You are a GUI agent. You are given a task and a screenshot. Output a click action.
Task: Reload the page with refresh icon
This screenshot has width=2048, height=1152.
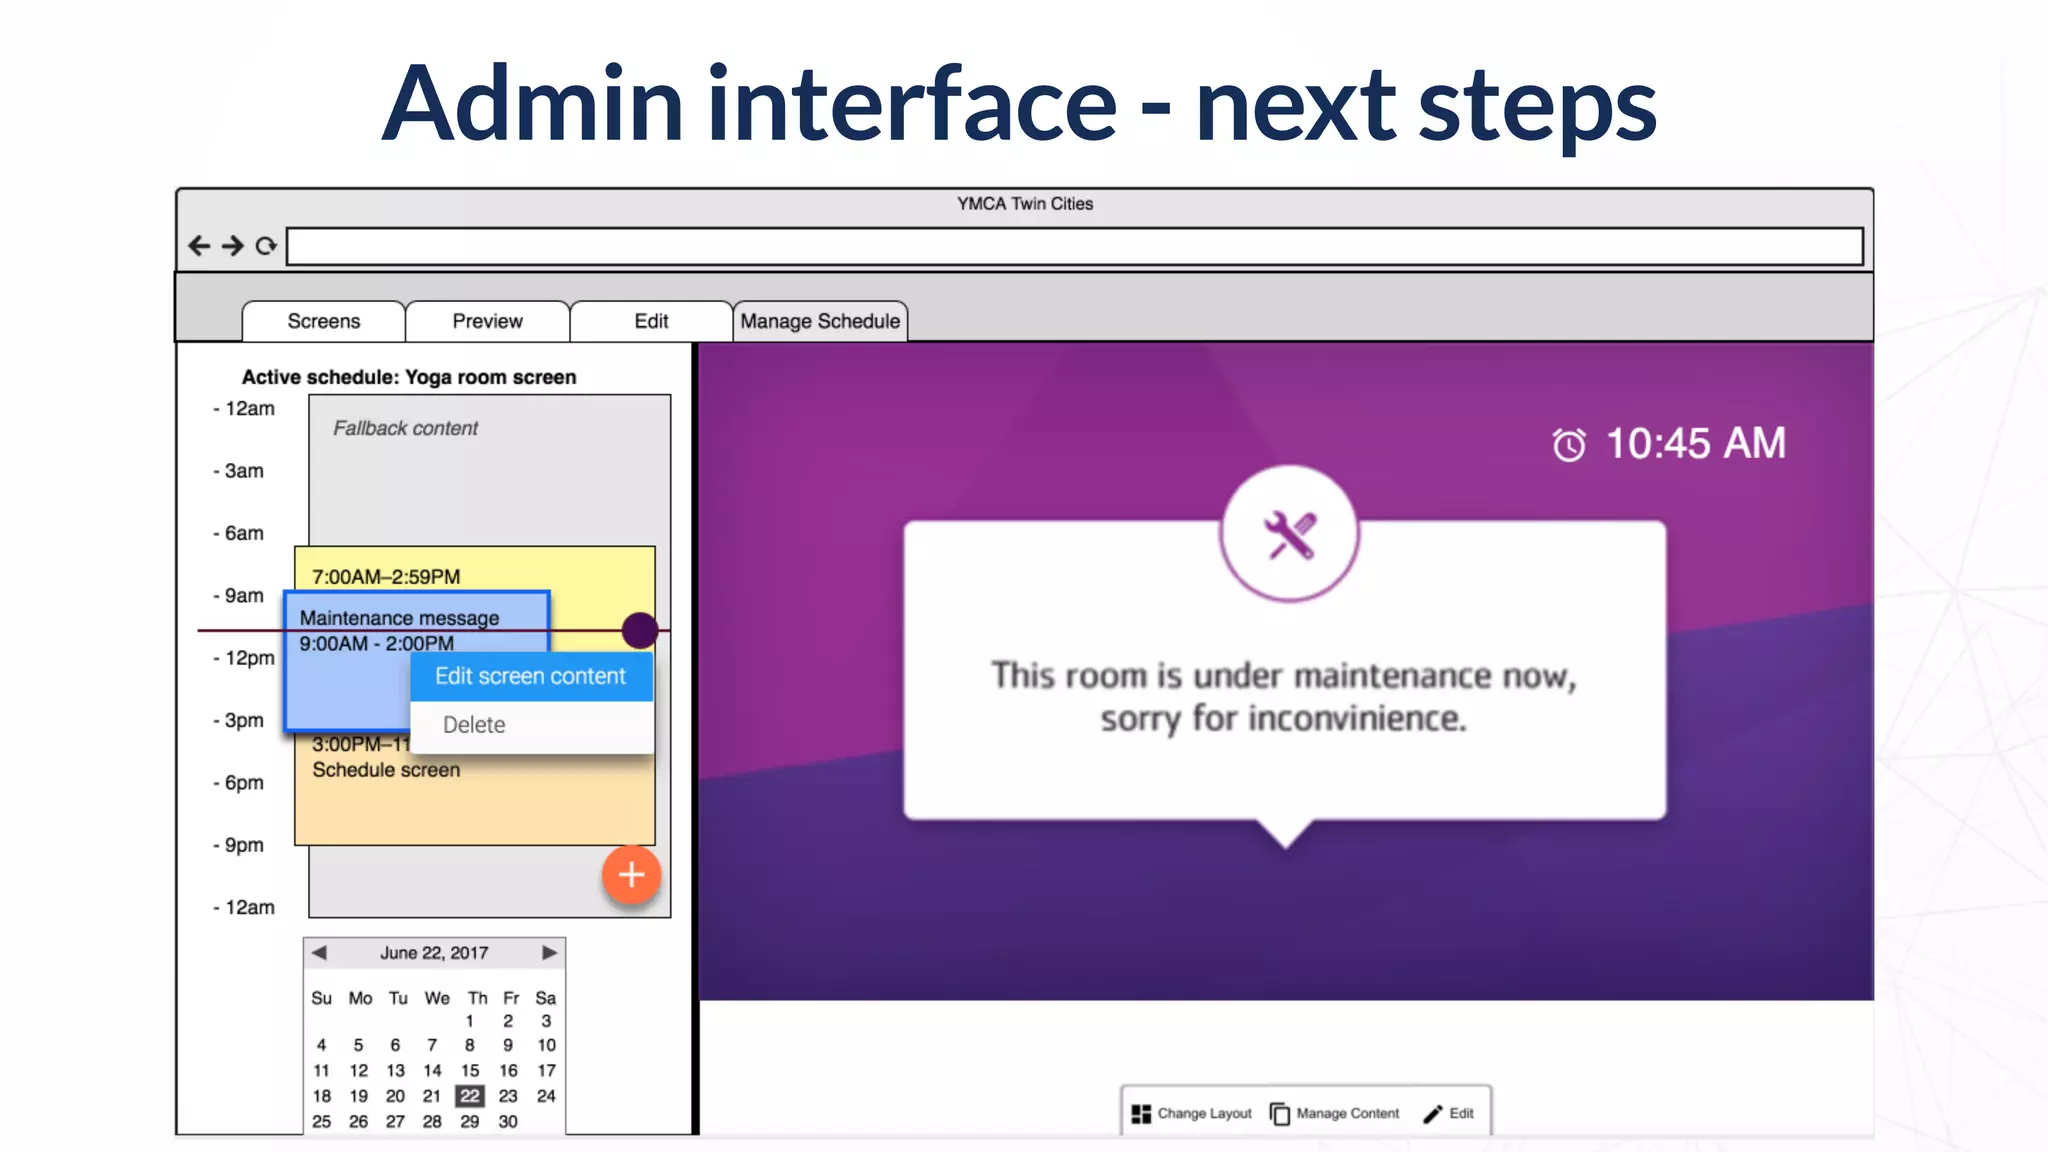(265, 246)
